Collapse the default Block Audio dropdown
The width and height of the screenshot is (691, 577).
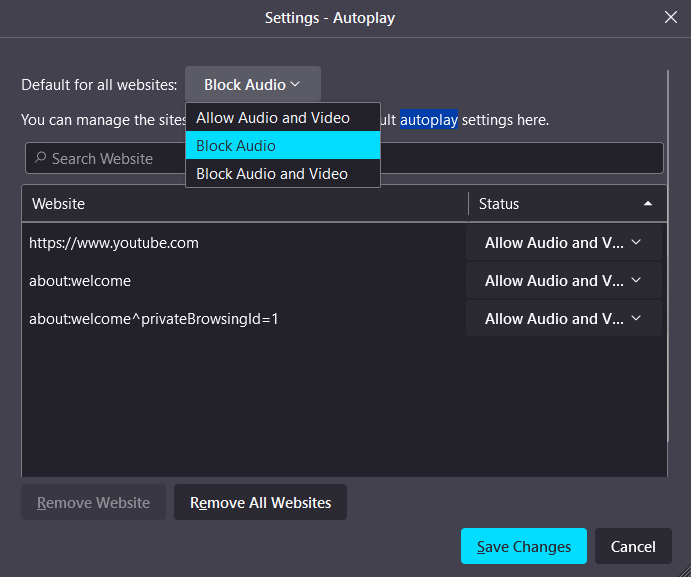tap(252, 85)
